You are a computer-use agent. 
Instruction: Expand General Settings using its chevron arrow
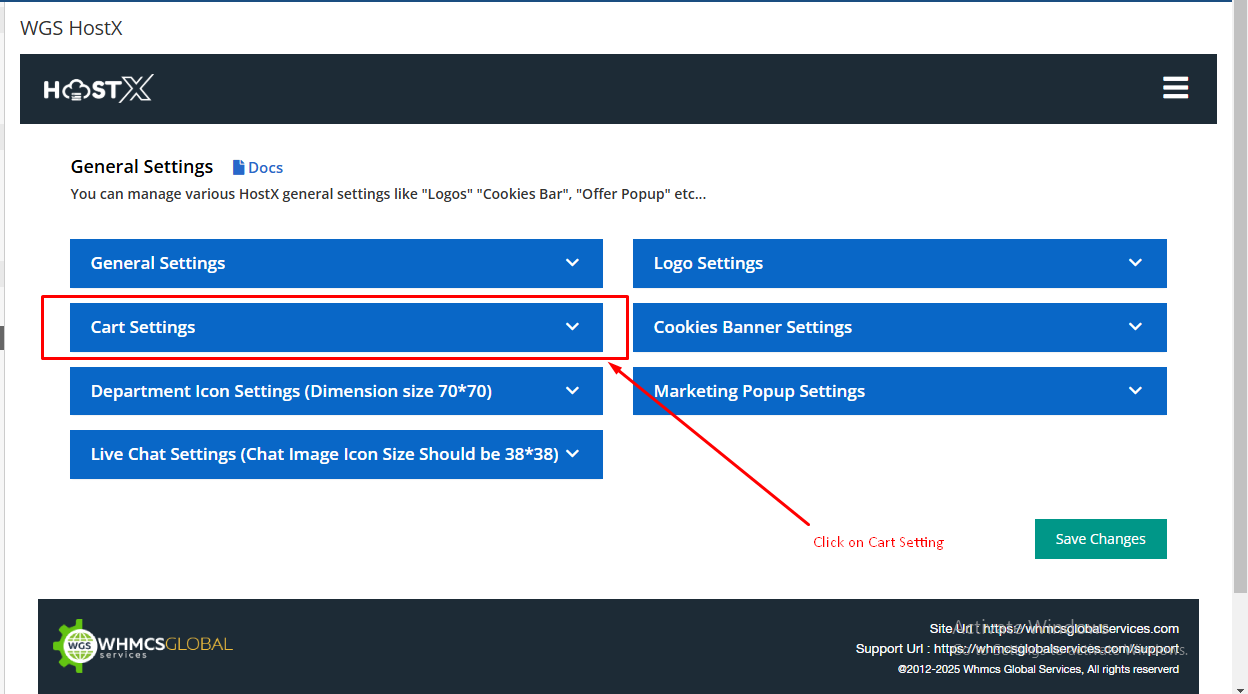point(572,263)
